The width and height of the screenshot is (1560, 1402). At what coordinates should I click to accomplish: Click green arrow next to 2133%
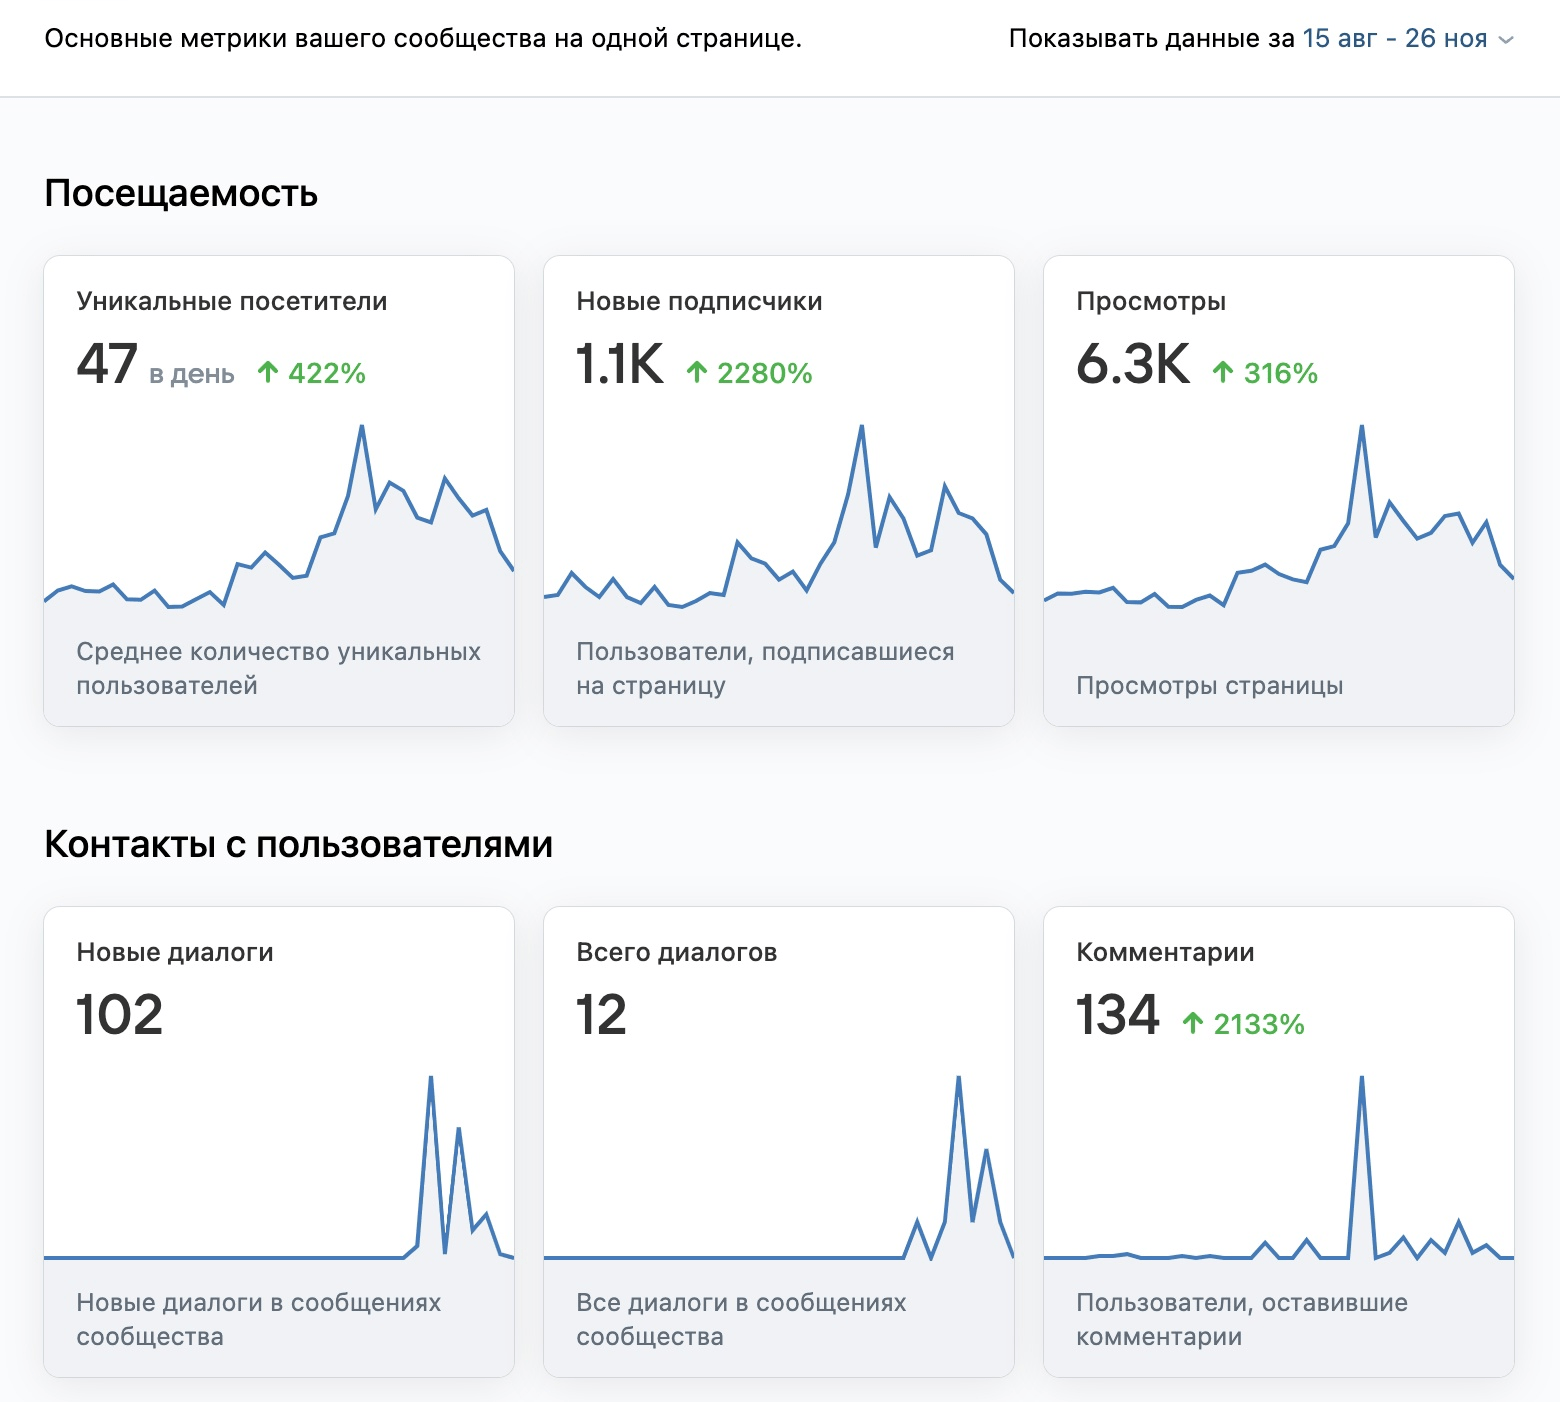pyautogui.click(x=1192, y=1024)
